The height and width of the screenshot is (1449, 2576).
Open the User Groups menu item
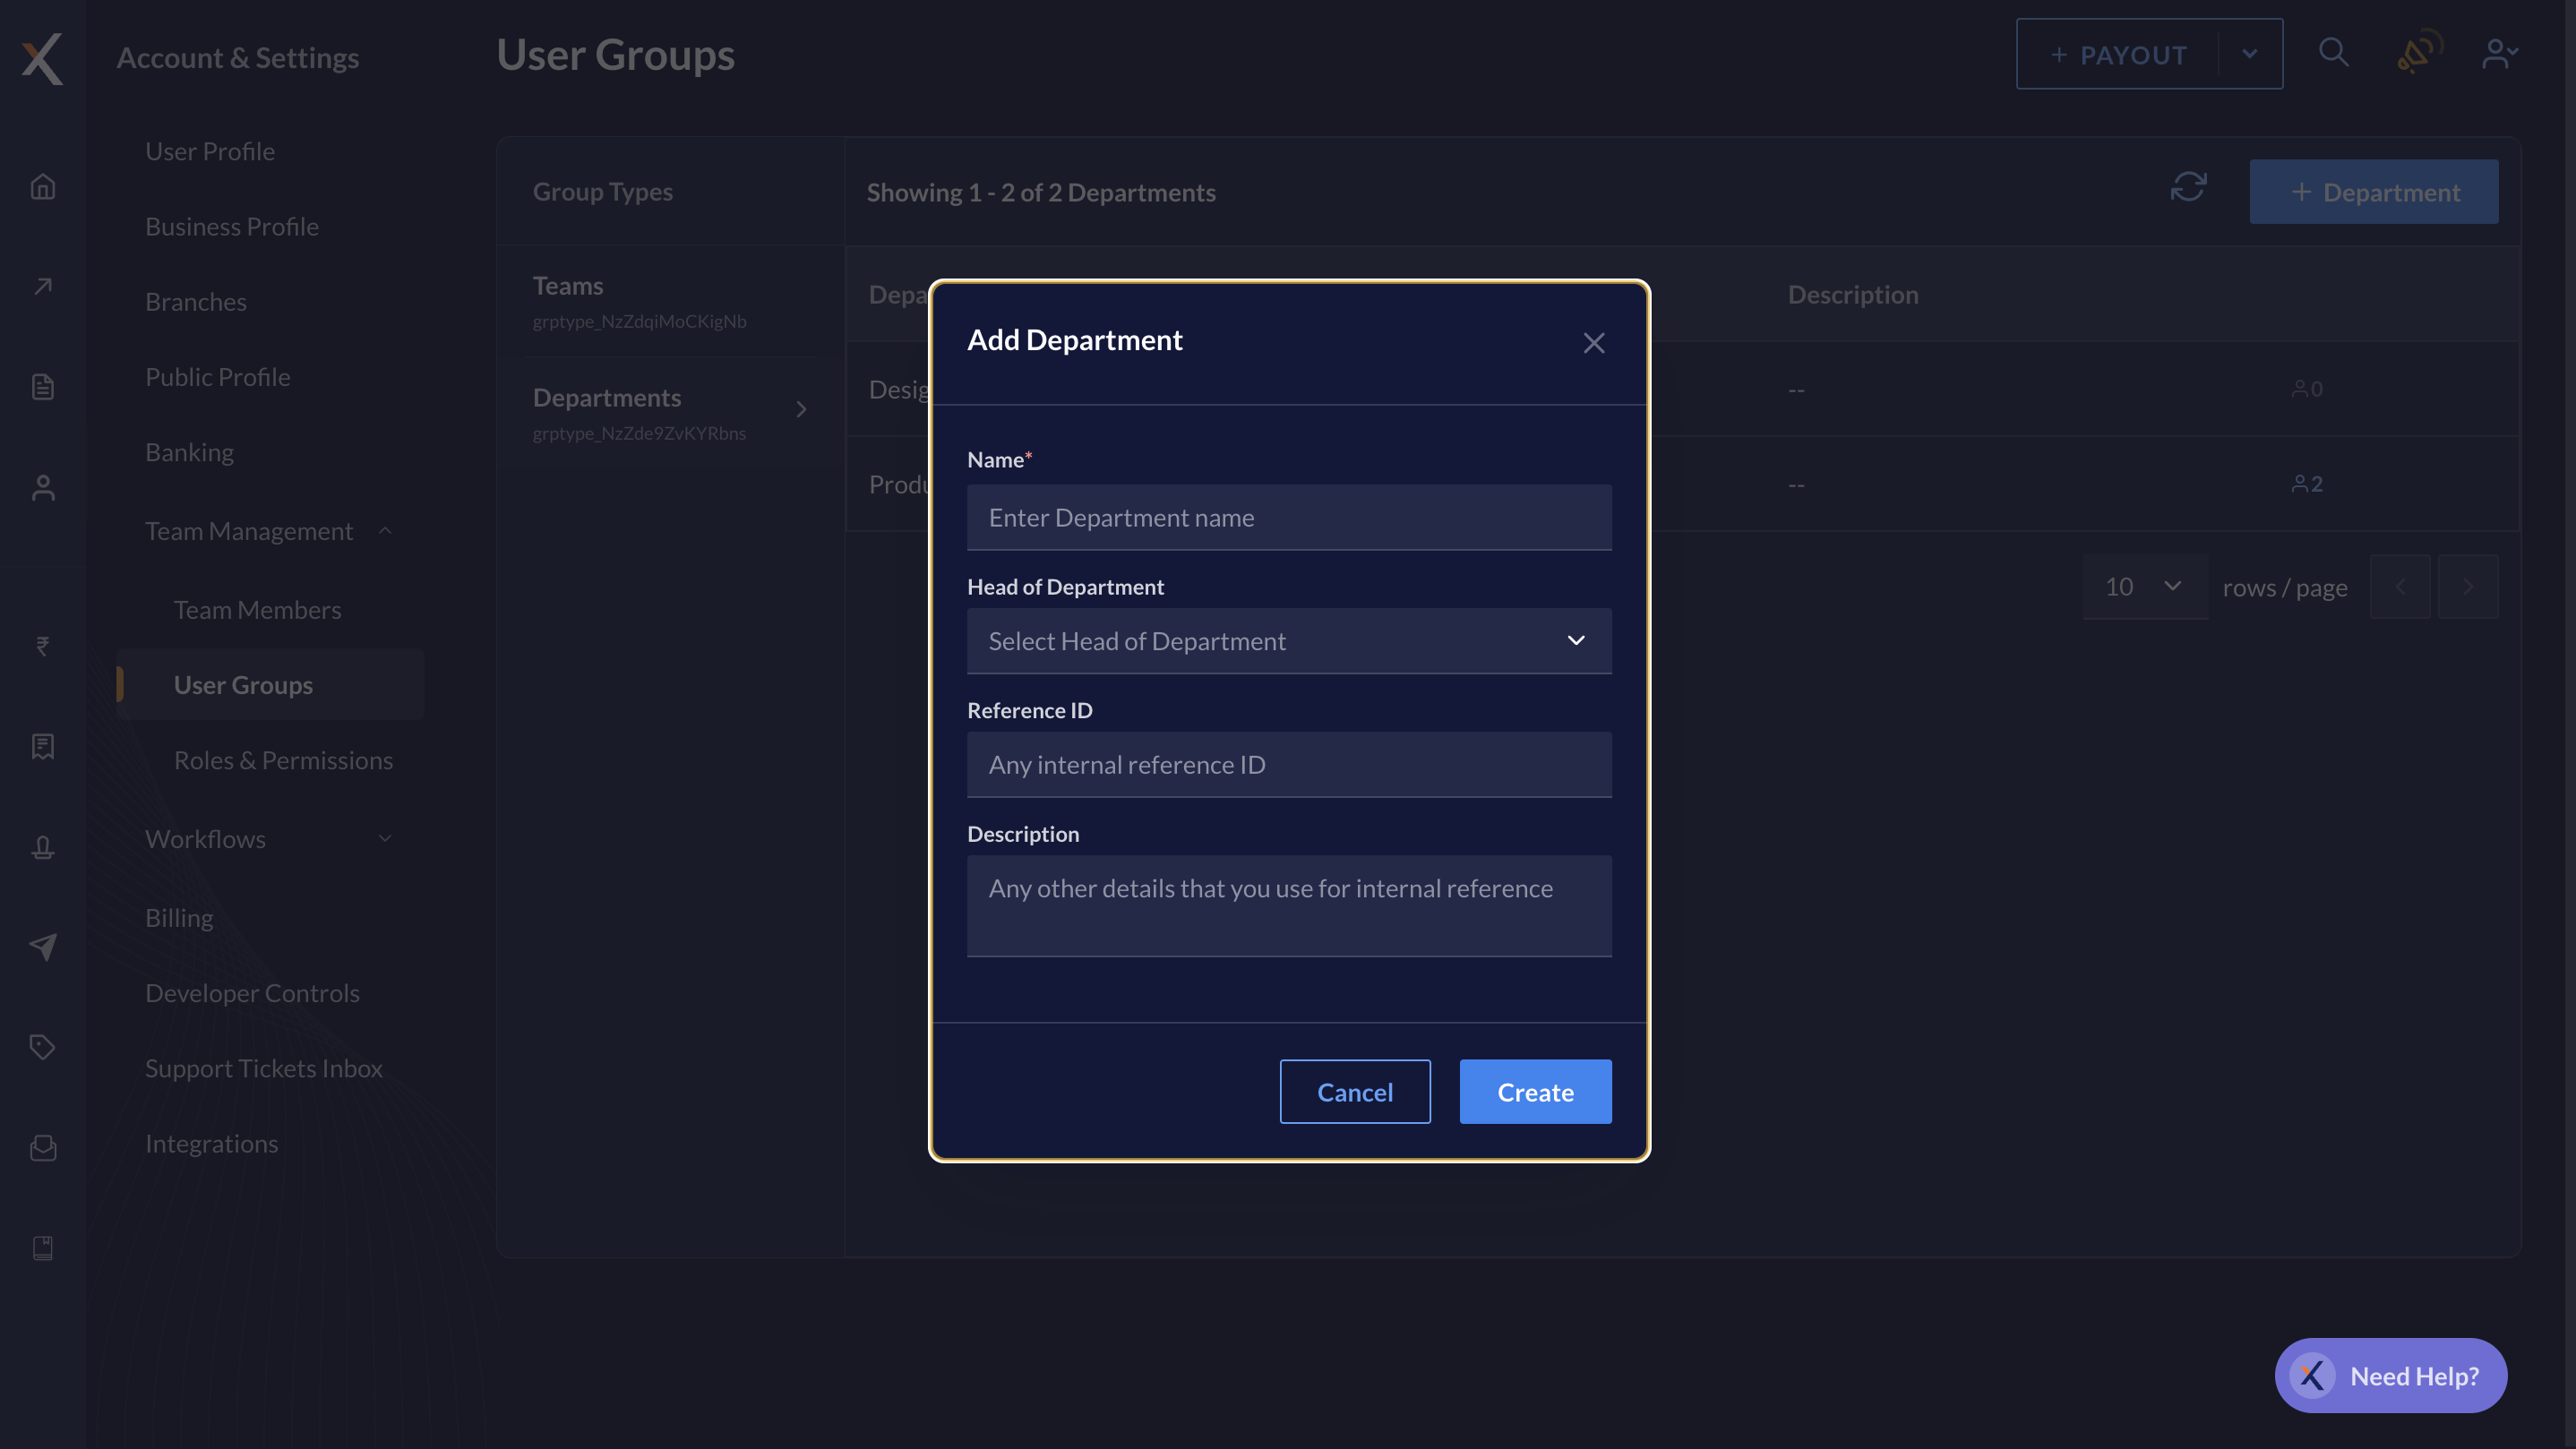pos(243,685)
